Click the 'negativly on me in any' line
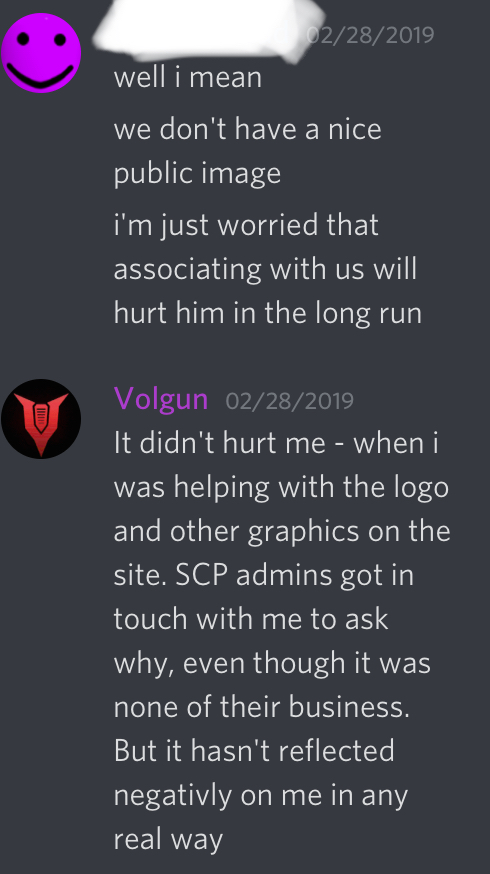Viewport: 490px width, 874px height. click(261, 795)
